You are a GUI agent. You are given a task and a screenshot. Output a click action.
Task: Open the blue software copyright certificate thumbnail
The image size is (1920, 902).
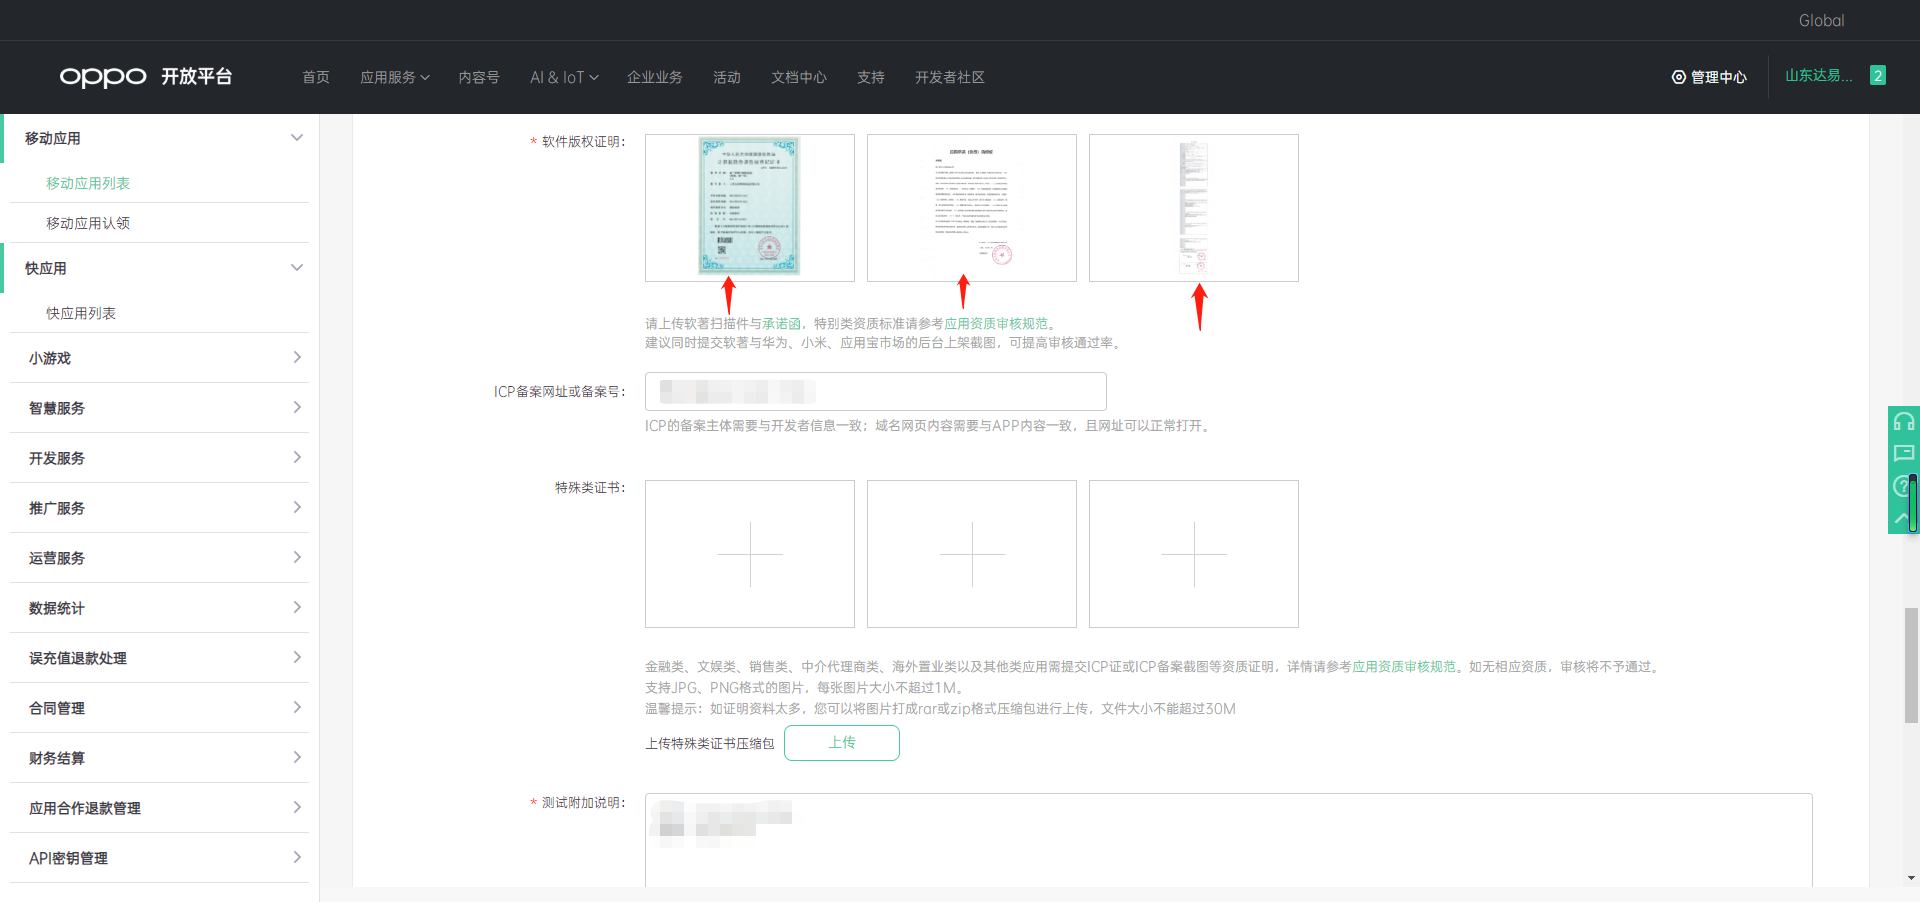750,208
